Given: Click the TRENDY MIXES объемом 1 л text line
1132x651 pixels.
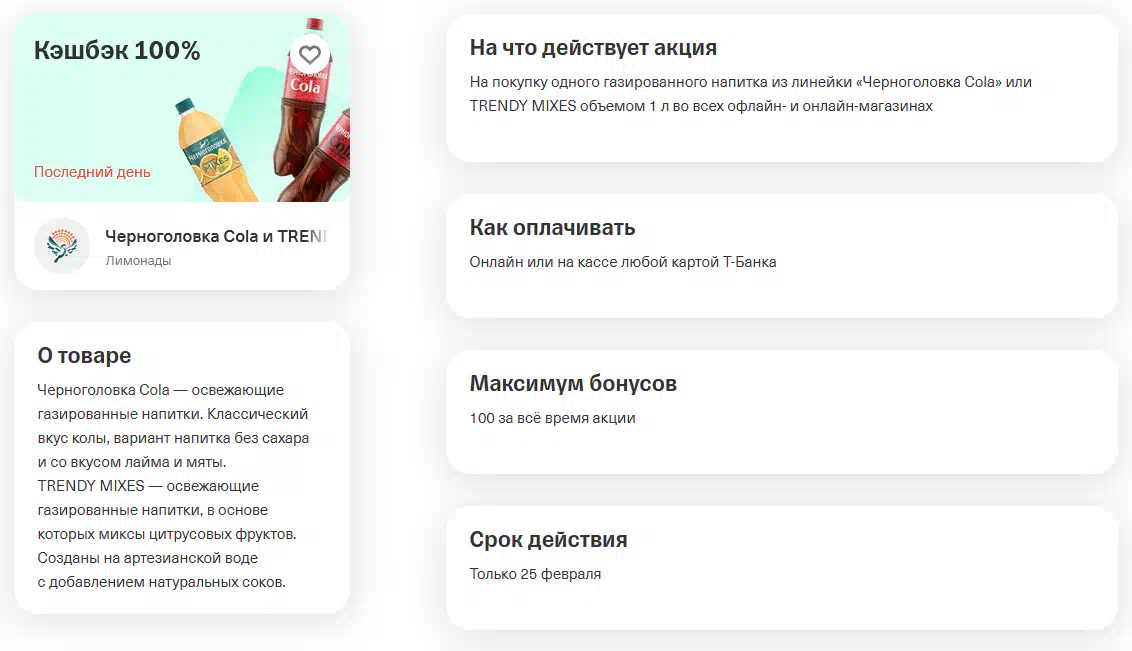Looking at the screenshot, I should (701, 106).
